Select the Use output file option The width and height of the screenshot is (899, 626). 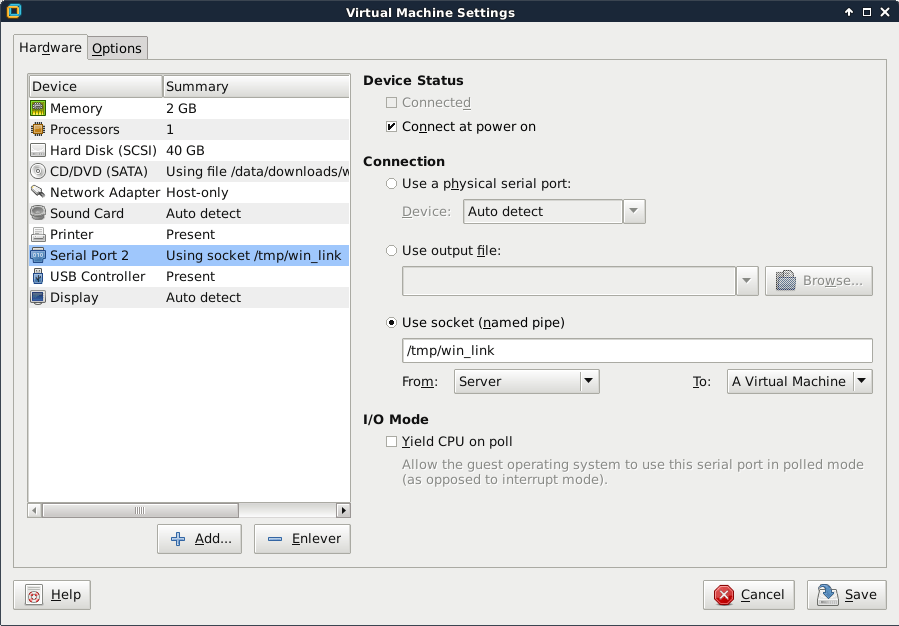pyautogui.click(x=392, y=250)
